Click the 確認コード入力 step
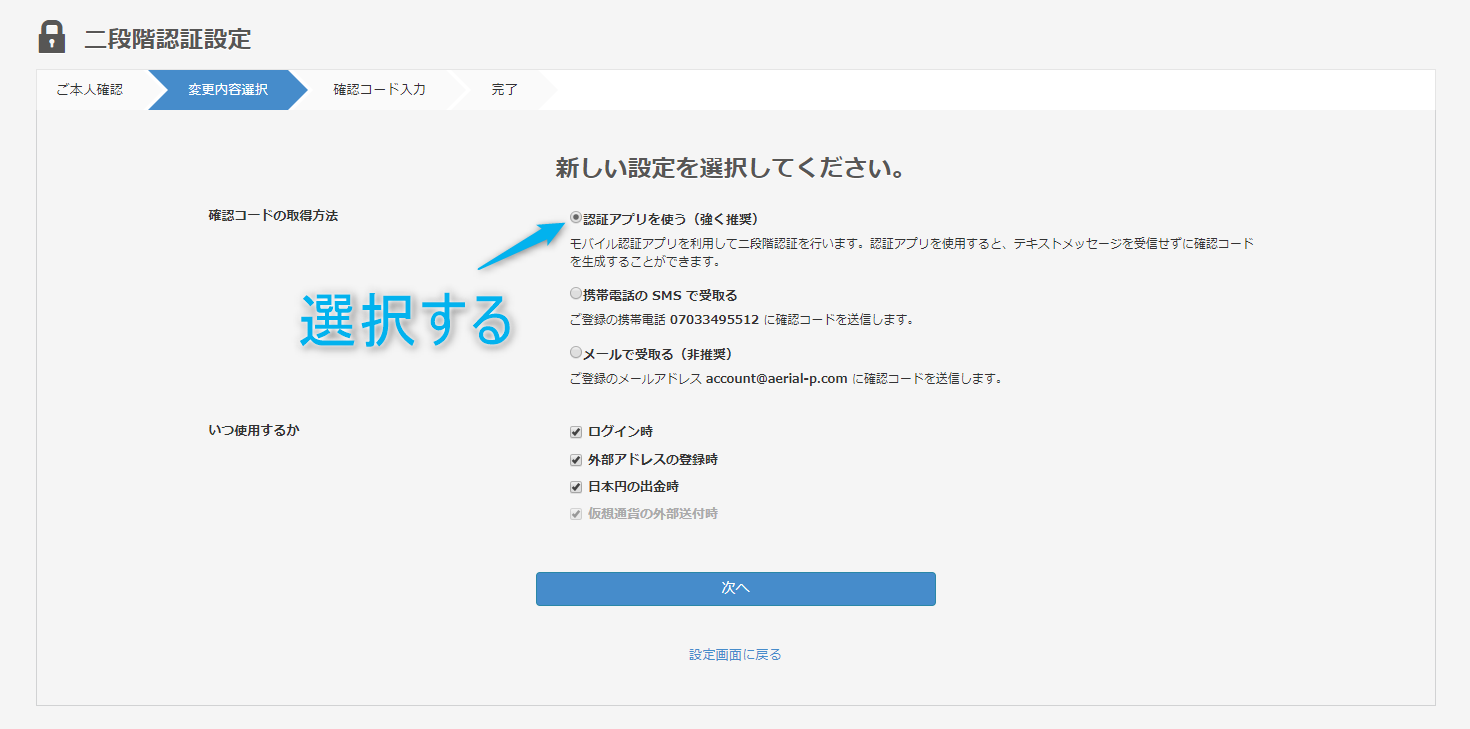 (x=378, y=89)
